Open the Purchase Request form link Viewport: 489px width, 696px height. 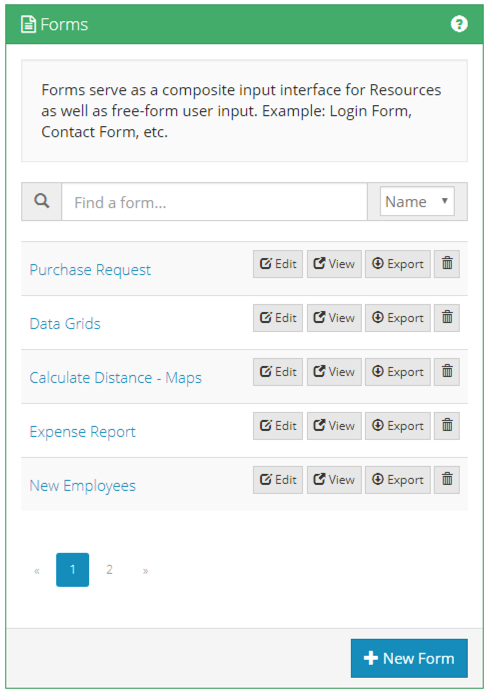click(x=90, y=270)
